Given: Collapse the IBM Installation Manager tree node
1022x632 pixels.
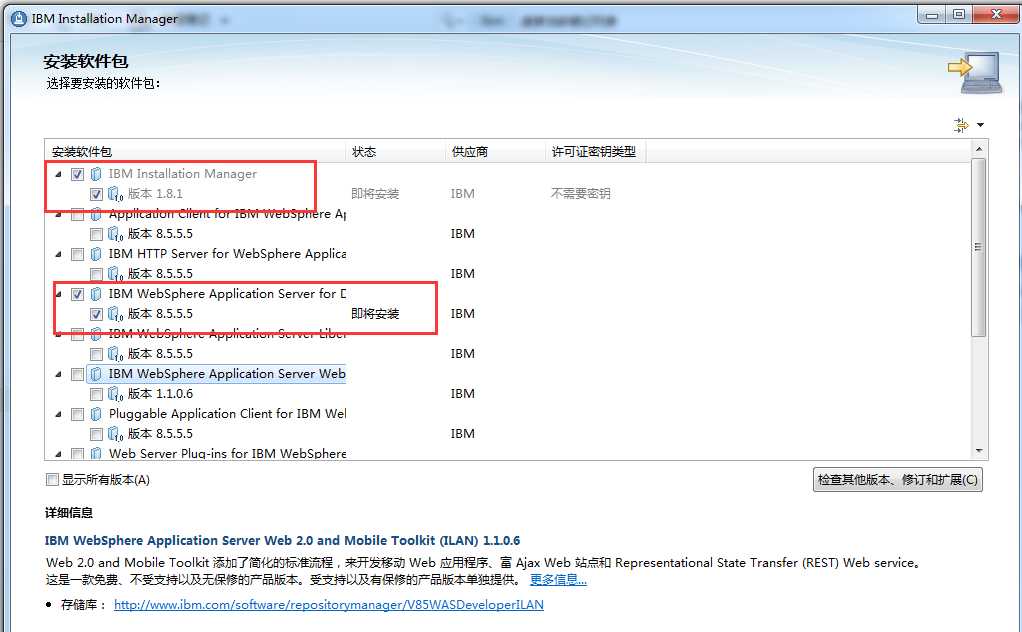Looking at the screenshot, I should pos(59,174).
